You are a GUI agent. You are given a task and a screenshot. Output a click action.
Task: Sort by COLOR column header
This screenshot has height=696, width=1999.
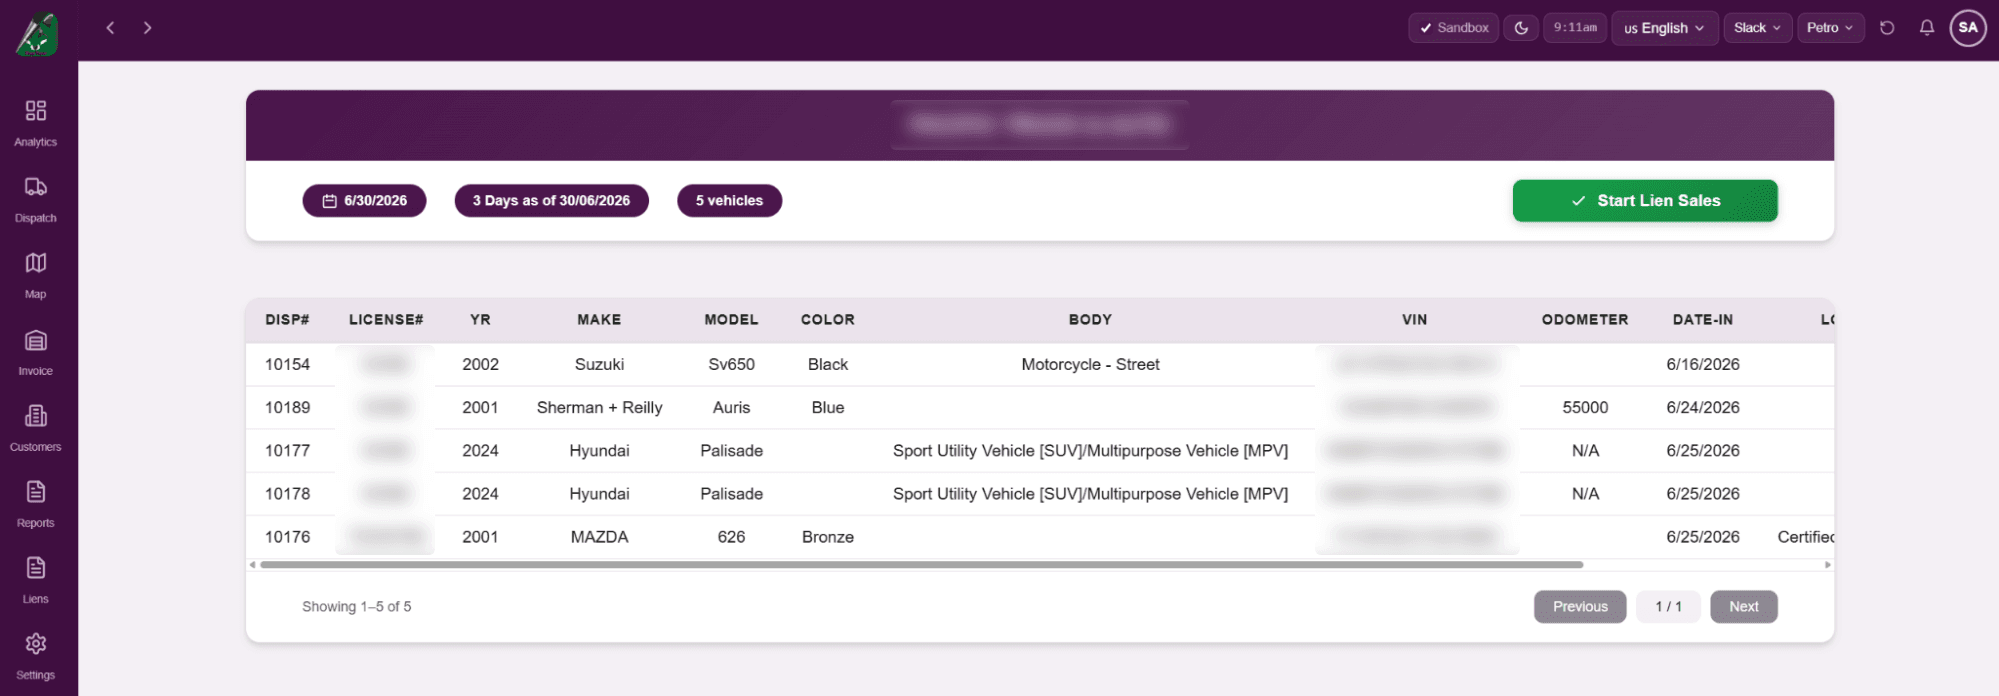point(828,320)
